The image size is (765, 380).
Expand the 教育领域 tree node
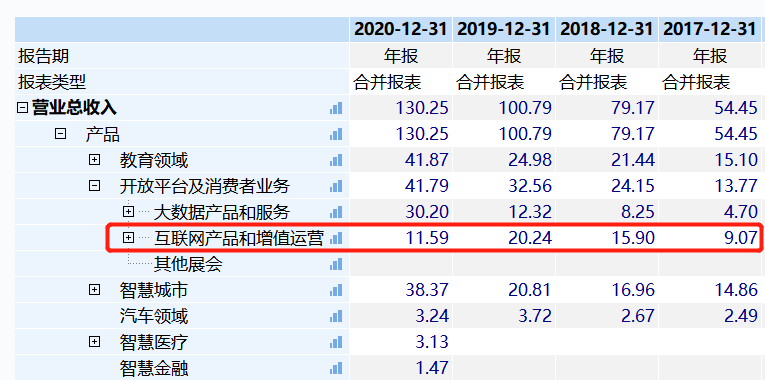(94, 160)
